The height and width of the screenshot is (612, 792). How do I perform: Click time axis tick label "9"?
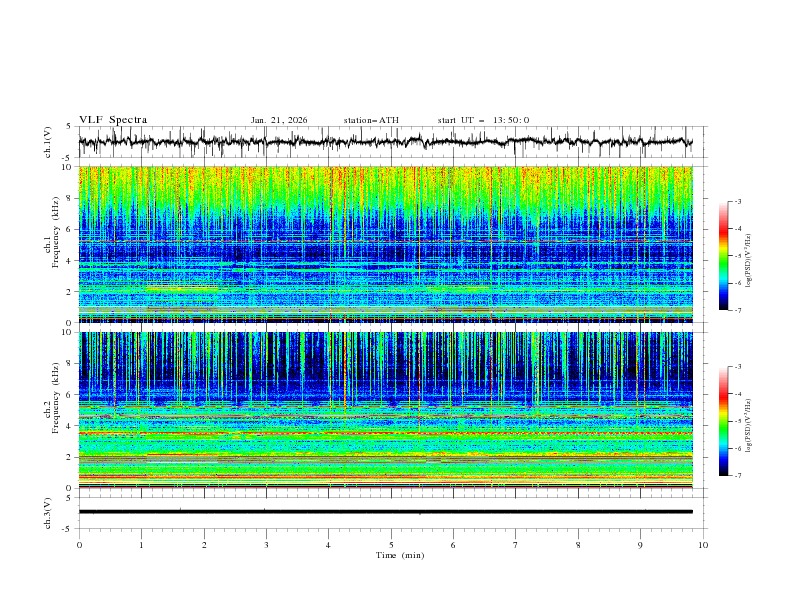point(640,545)
